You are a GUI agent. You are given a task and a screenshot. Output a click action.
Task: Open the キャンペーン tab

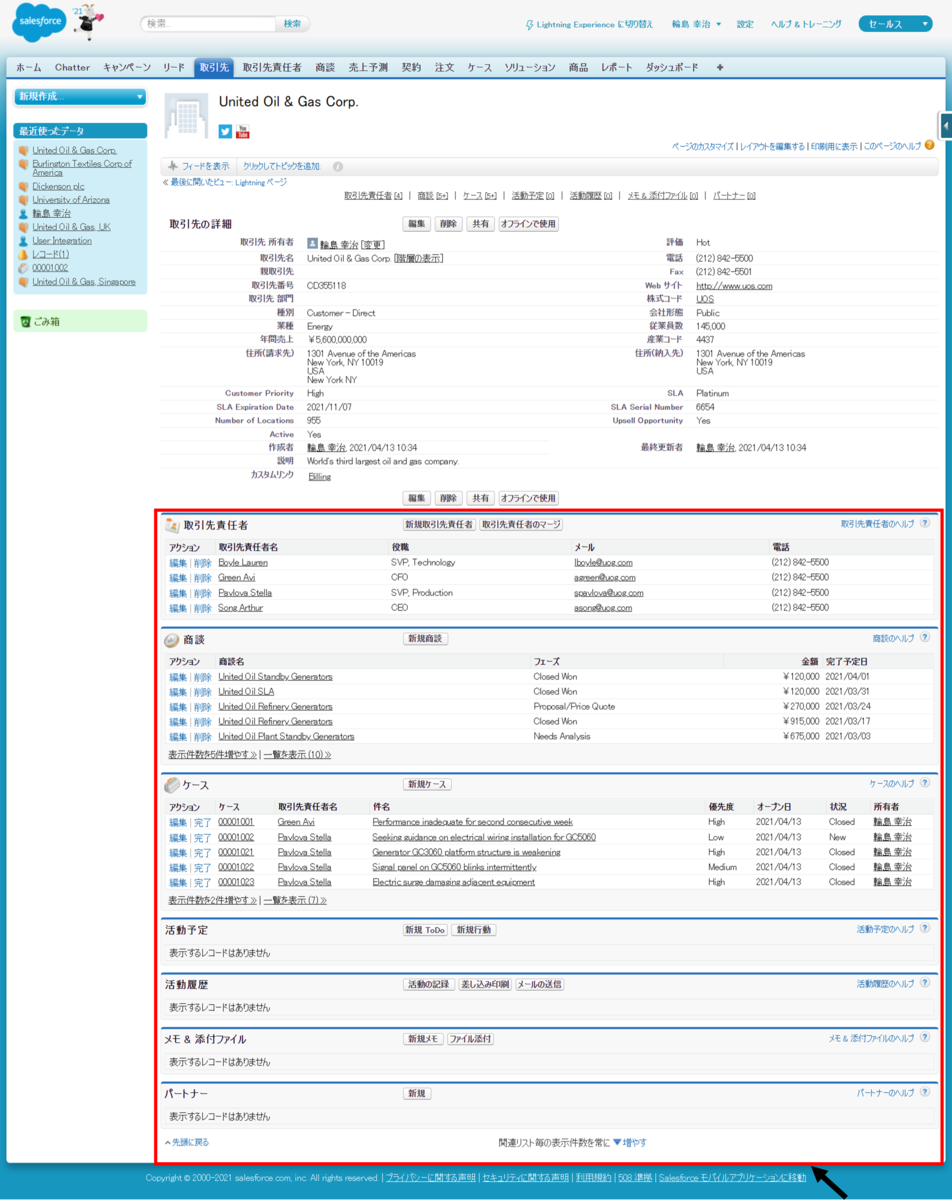tap(127, 67)
